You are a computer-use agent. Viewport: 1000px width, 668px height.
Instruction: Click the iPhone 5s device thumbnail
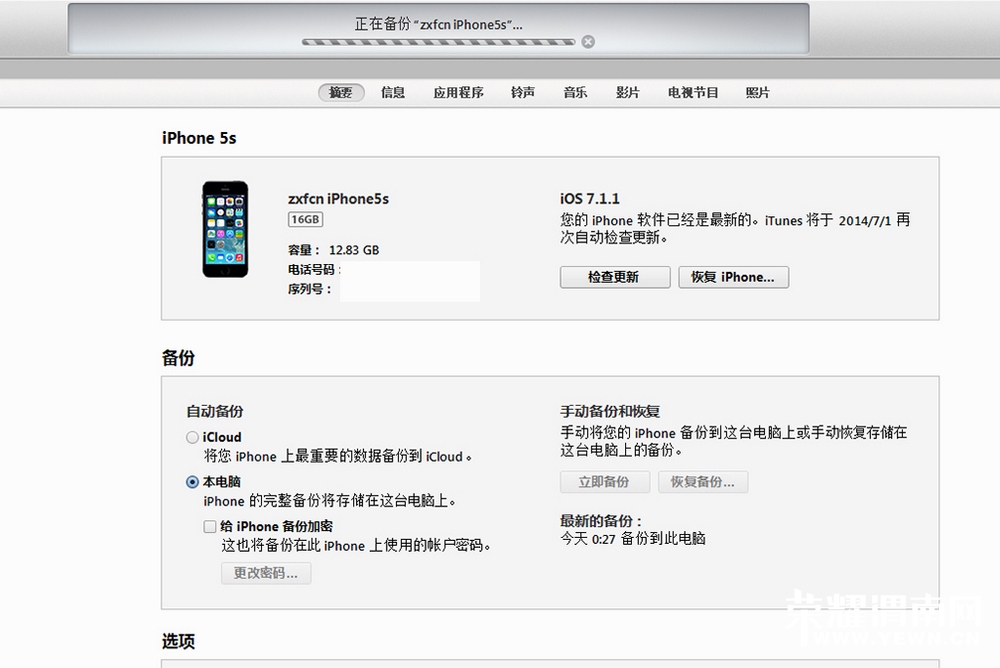[x=225, y=229]
